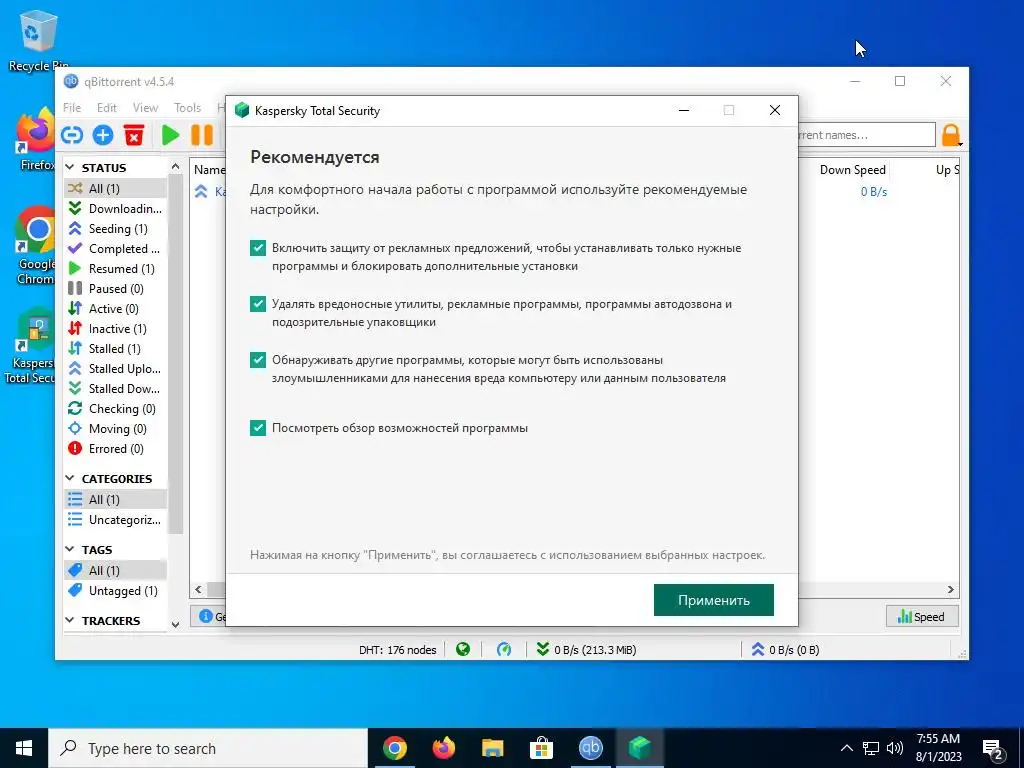
Task: Open the Edit menu in qBittorrent
Action: pyautogui.click(x=106, y=108)
